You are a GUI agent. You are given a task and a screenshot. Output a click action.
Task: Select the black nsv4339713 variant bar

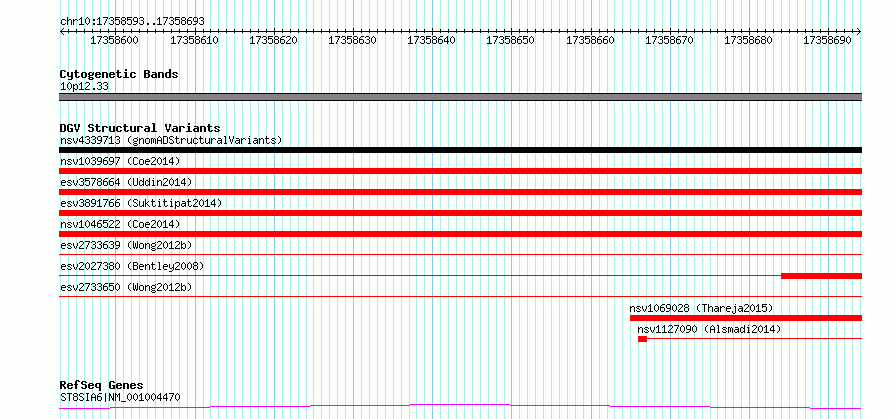pos(461,150)
